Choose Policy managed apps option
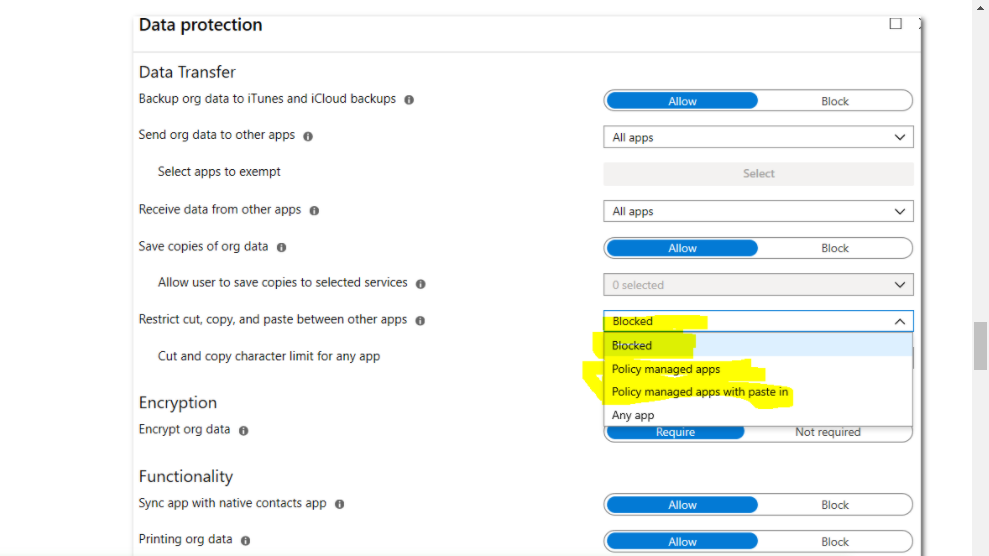This screenshot has height=556, width=989. coord(758,369)
